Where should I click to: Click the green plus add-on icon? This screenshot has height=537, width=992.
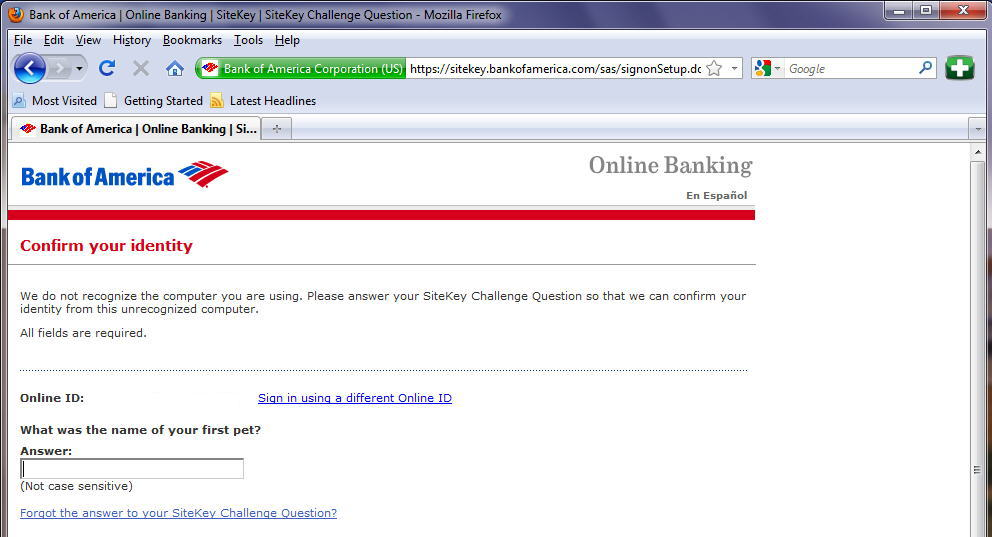pyautogui.click(x=960, y=68)
